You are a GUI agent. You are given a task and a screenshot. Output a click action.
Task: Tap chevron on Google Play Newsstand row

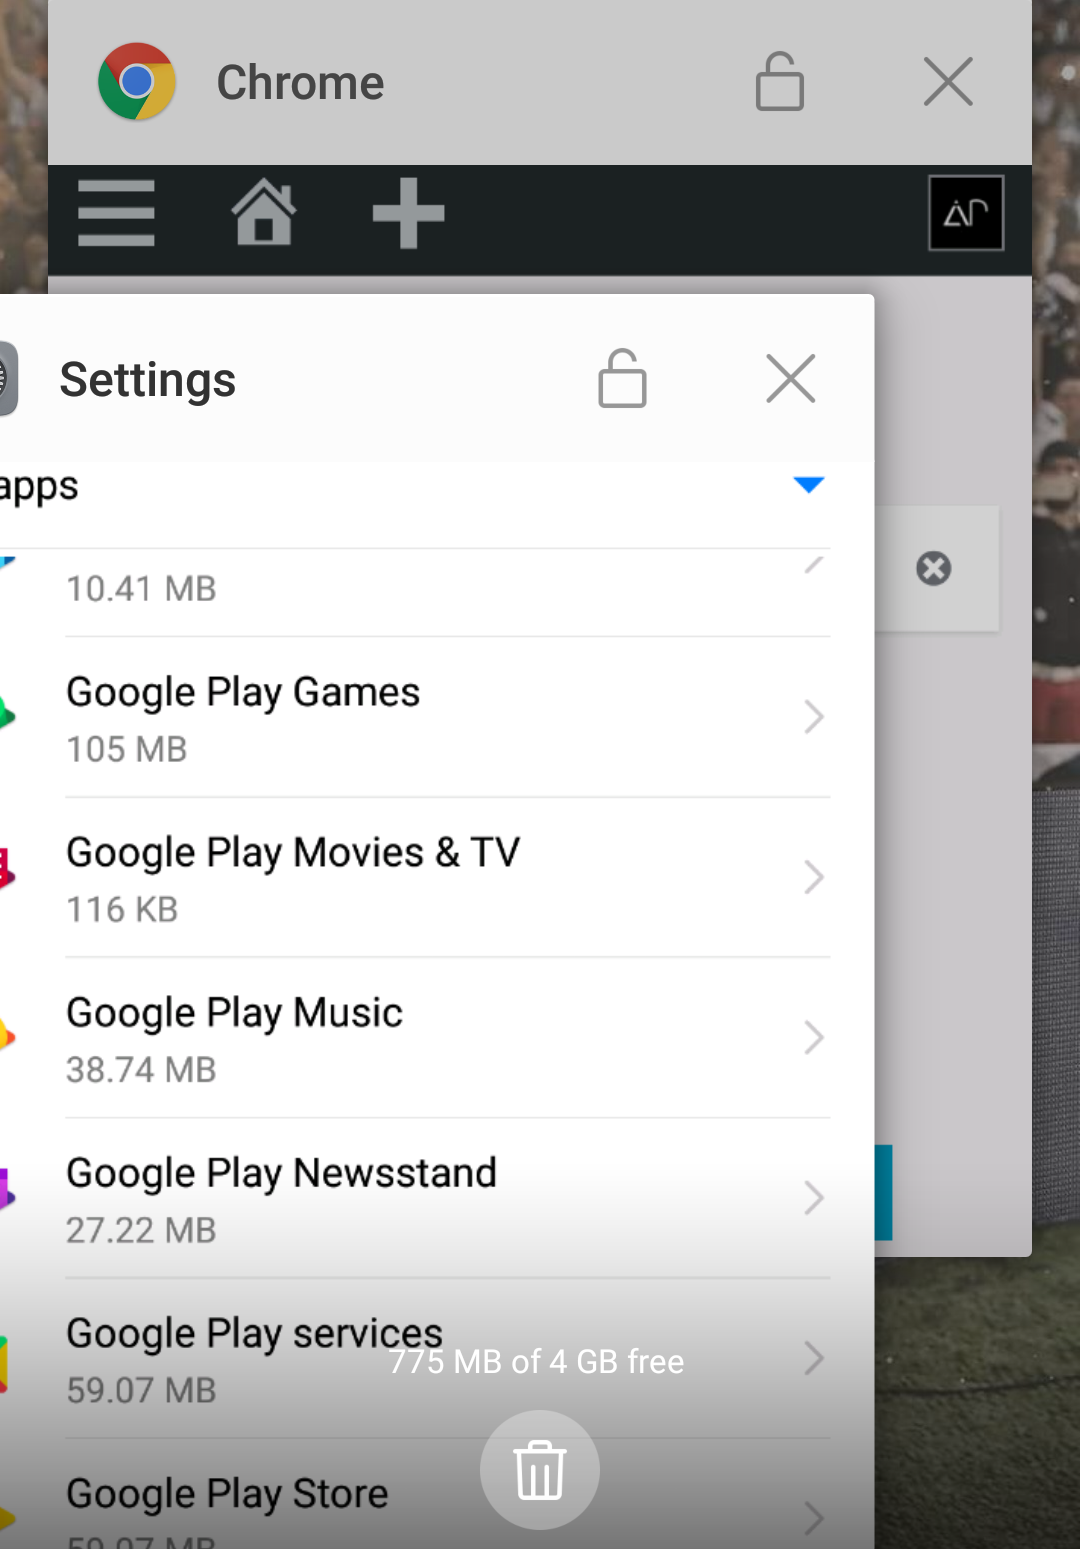pos(814,1197)
